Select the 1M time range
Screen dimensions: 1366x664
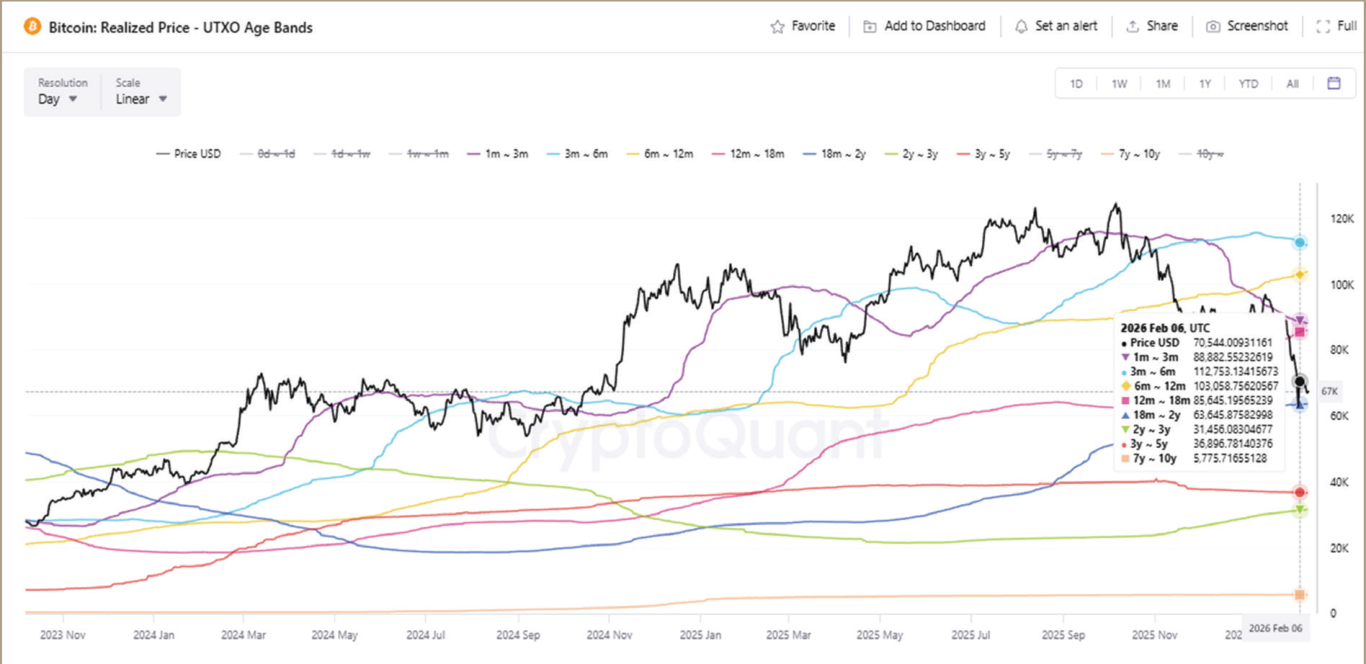pos(1163,84)
